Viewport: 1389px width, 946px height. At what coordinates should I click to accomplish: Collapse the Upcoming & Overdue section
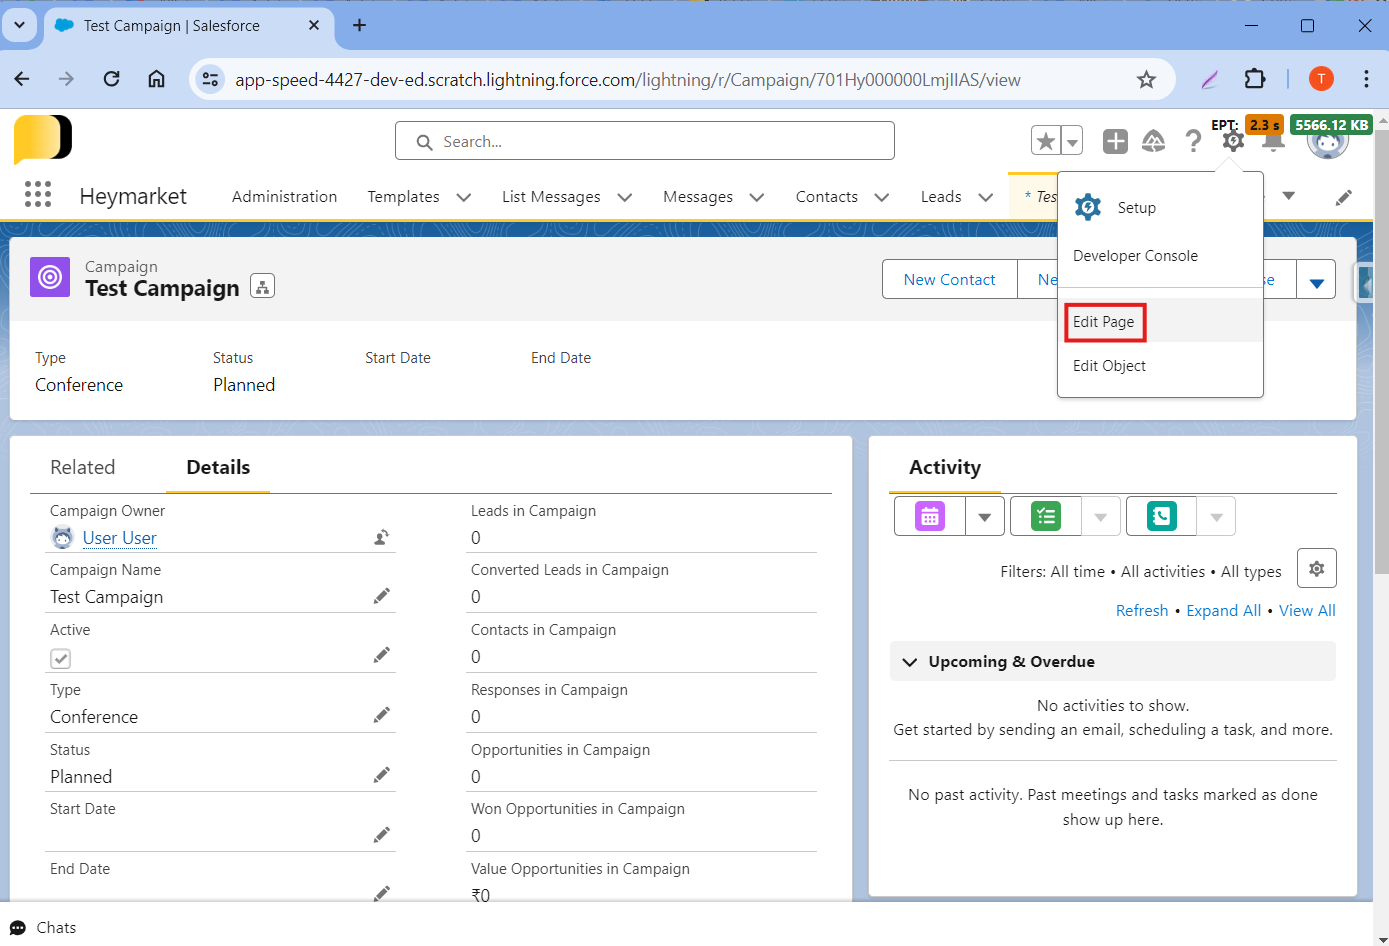pos(910,662)
